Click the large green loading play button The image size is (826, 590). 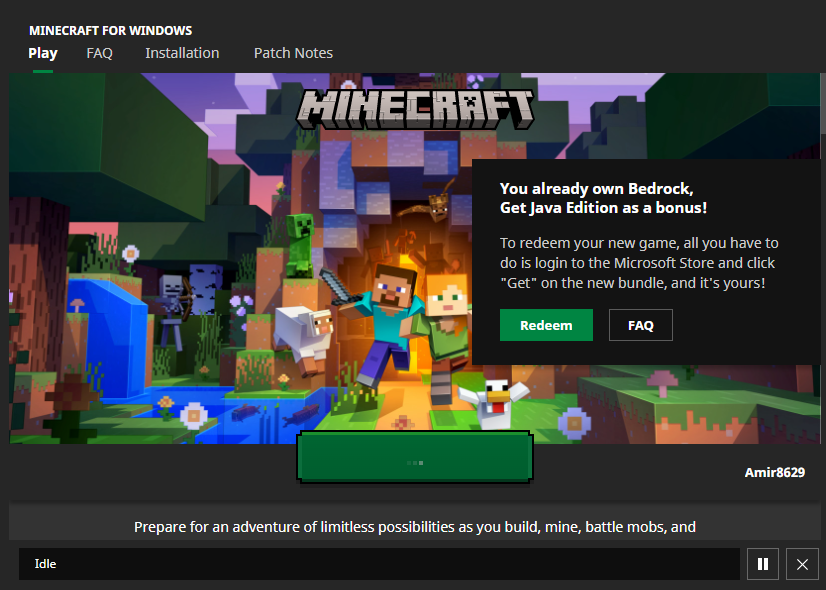coord(415,457)
